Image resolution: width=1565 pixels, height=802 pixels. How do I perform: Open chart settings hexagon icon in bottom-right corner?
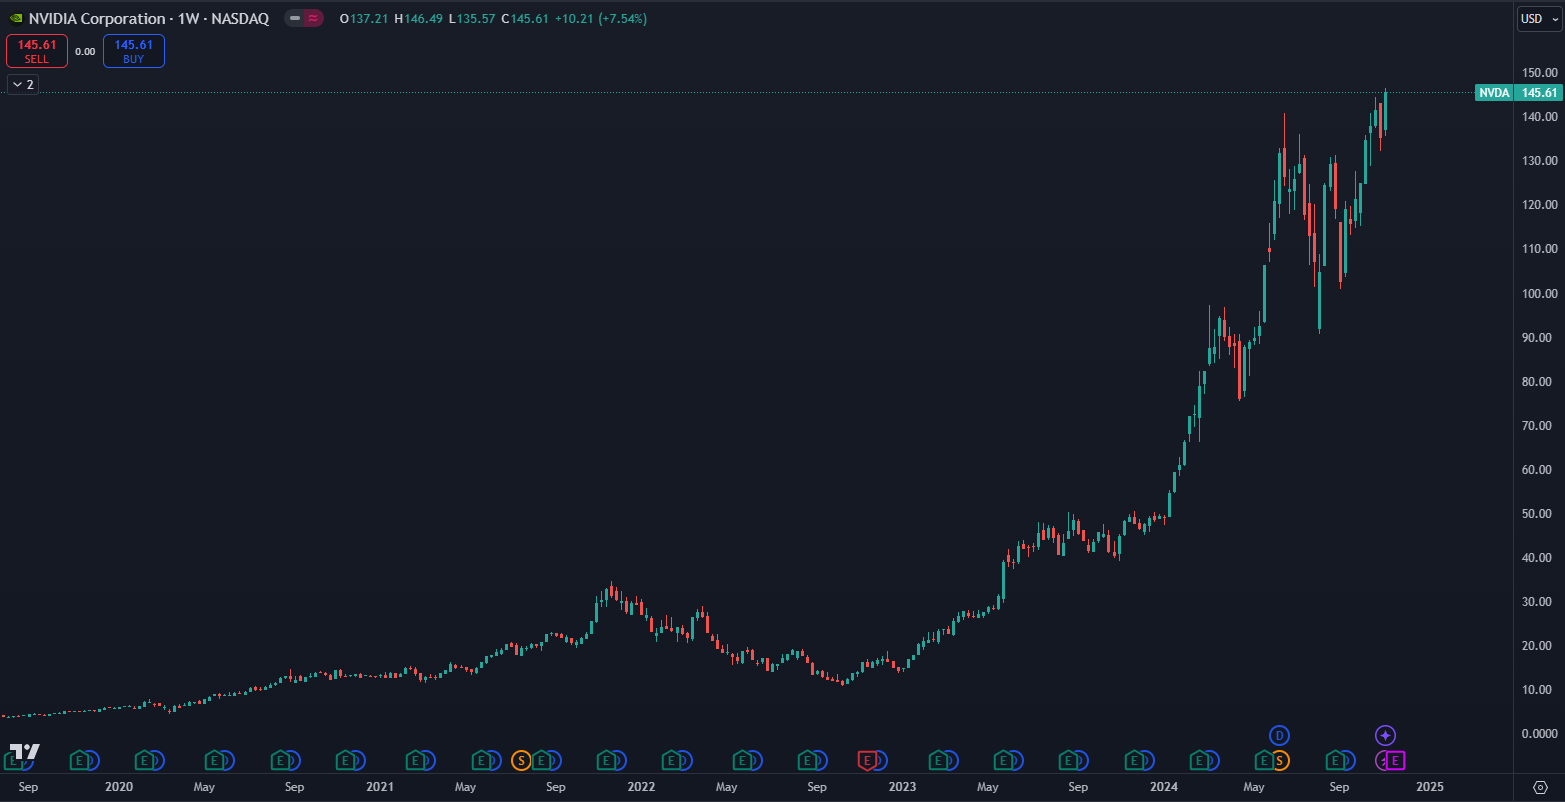click(x=1541, y=787)
